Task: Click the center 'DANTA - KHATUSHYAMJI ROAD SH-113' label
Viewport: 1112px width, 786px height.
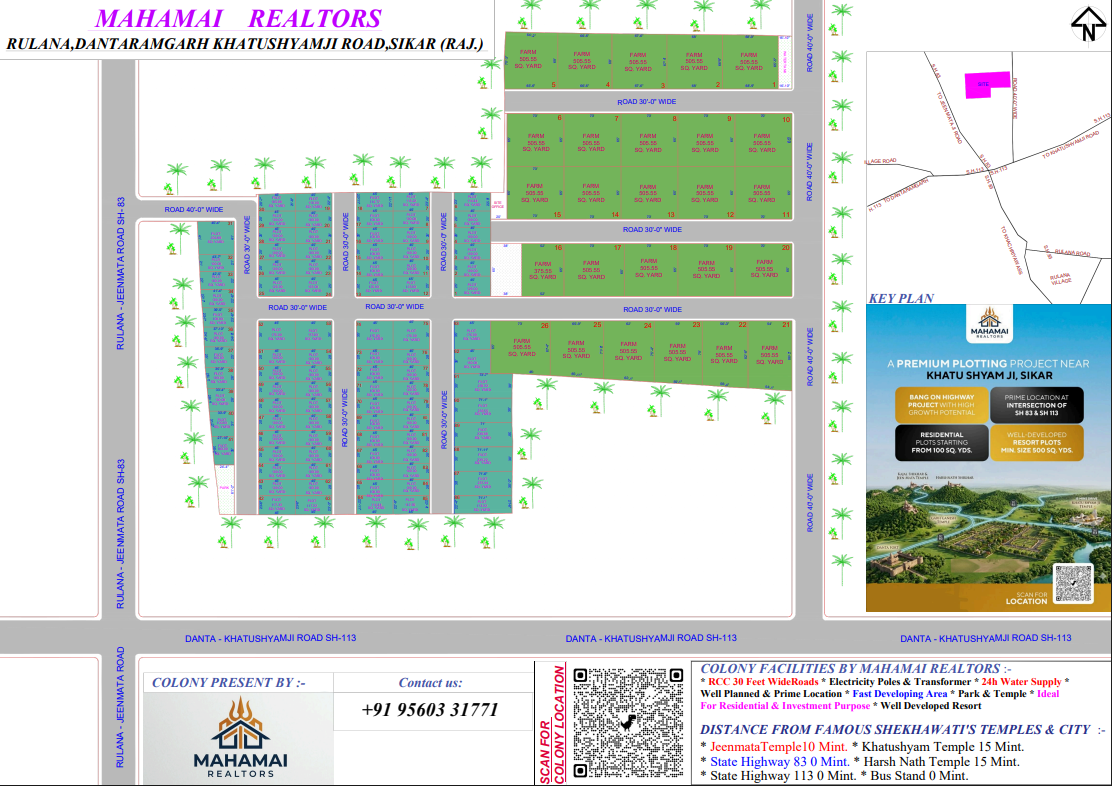Action: point(650,638)
